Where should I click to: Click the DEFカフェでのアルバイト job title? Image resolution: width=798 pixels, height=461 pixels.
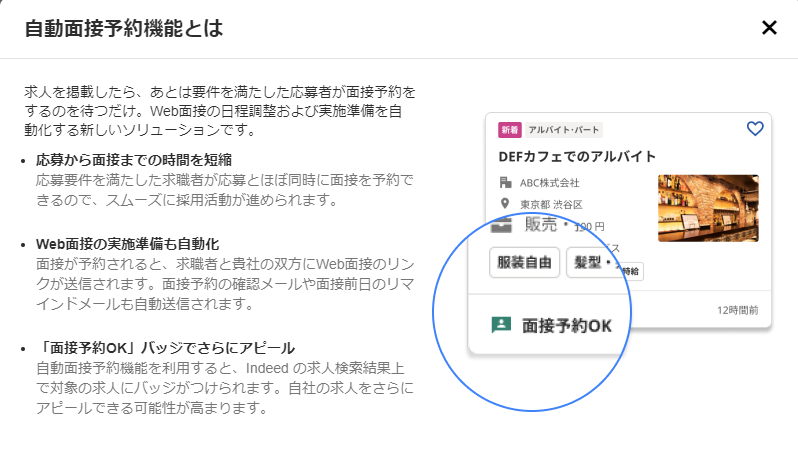click(x=577, y=156)
